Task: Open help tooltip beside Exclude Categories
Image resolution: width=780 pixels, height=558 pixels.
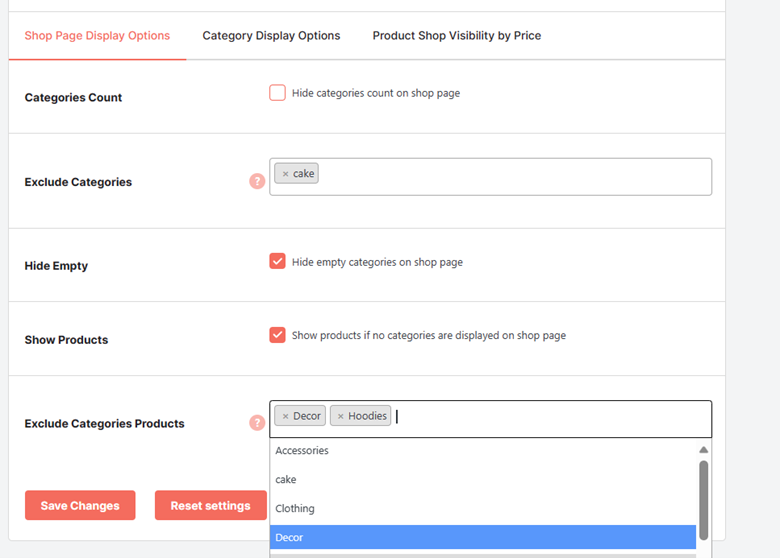Action: click(257, 181)
